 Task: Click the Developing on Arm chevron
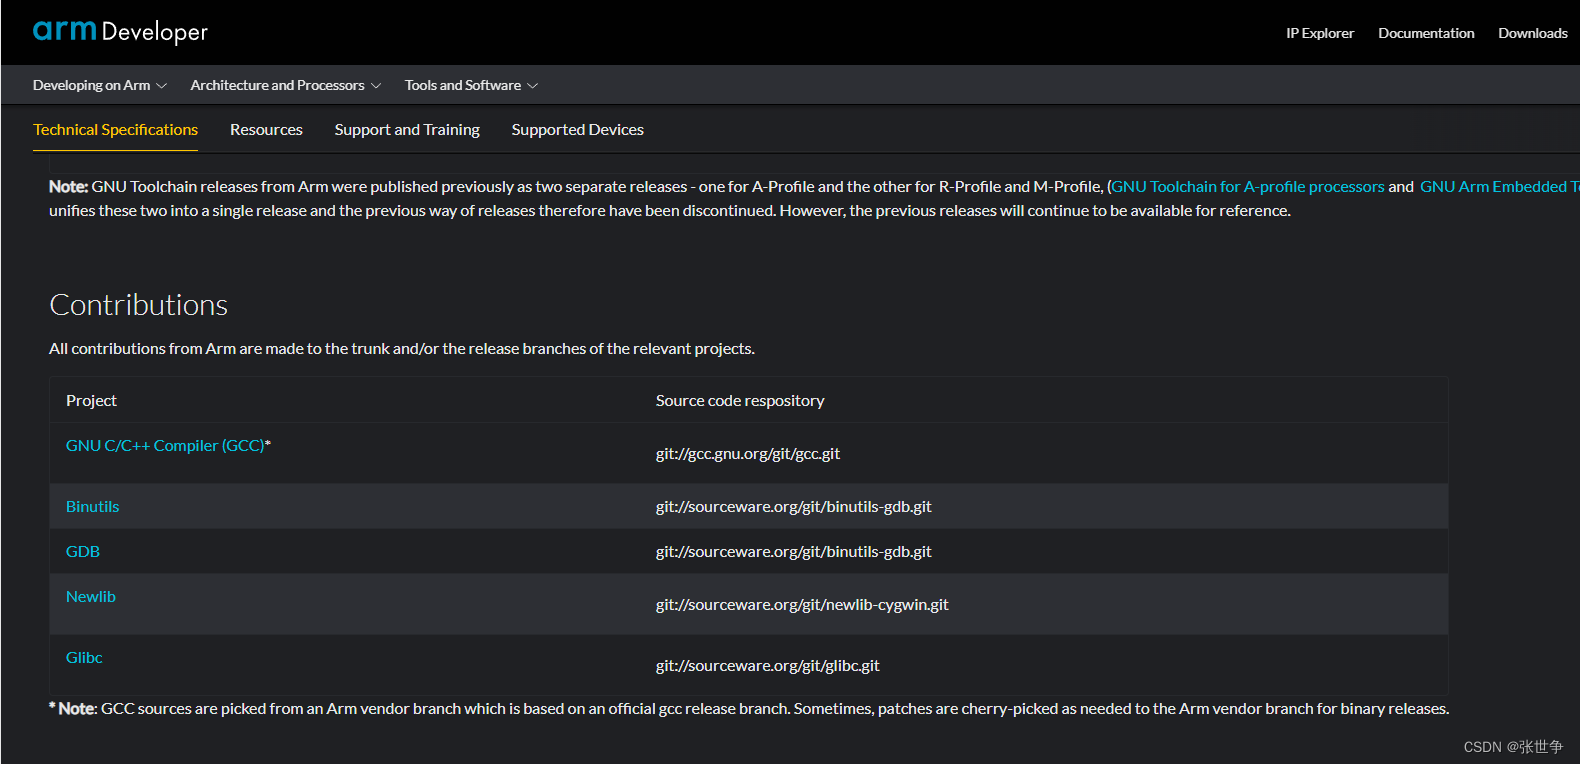161,86
